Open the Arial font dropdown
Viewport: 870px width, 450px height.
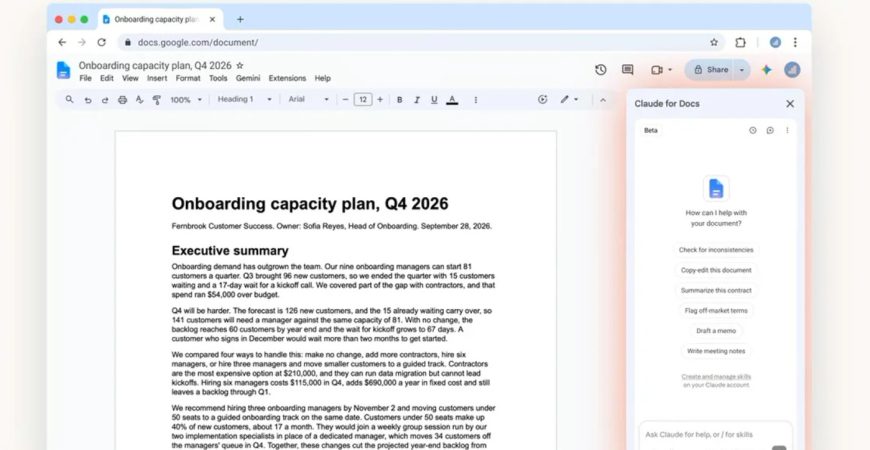coord(308,99)
